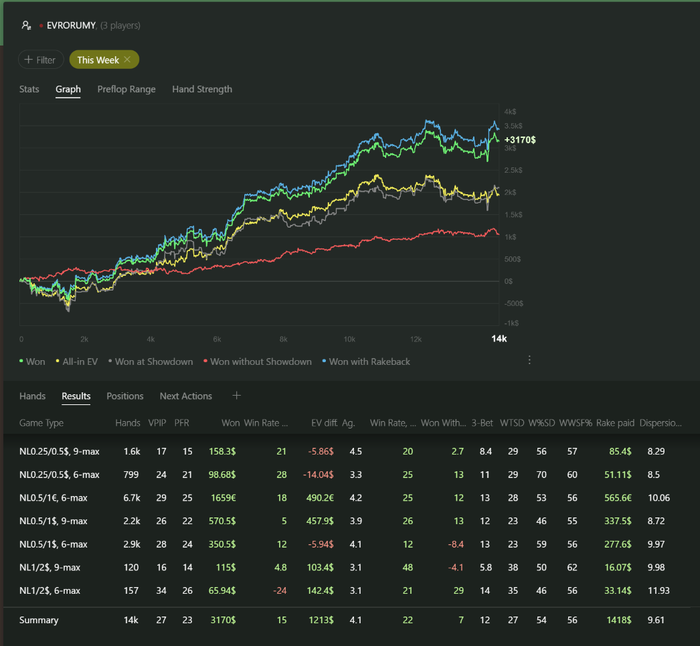700x646 pixels.
Task: Select the Hand Strength tab
Action: tap(202, 89)
